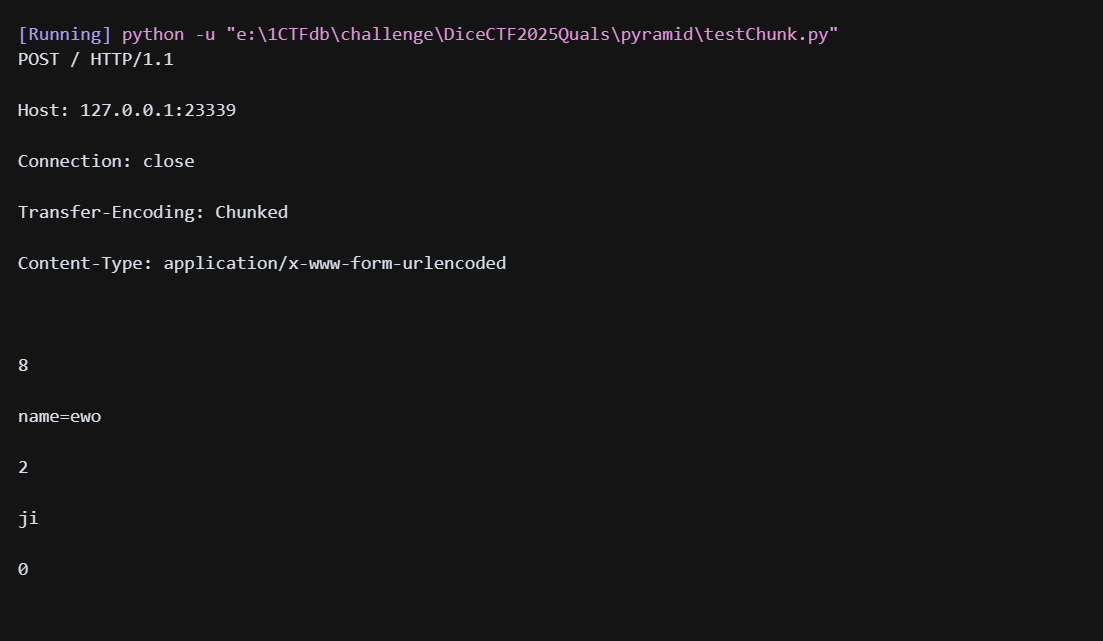
Task: Click the word python in the command
Action: coord(153,34)
